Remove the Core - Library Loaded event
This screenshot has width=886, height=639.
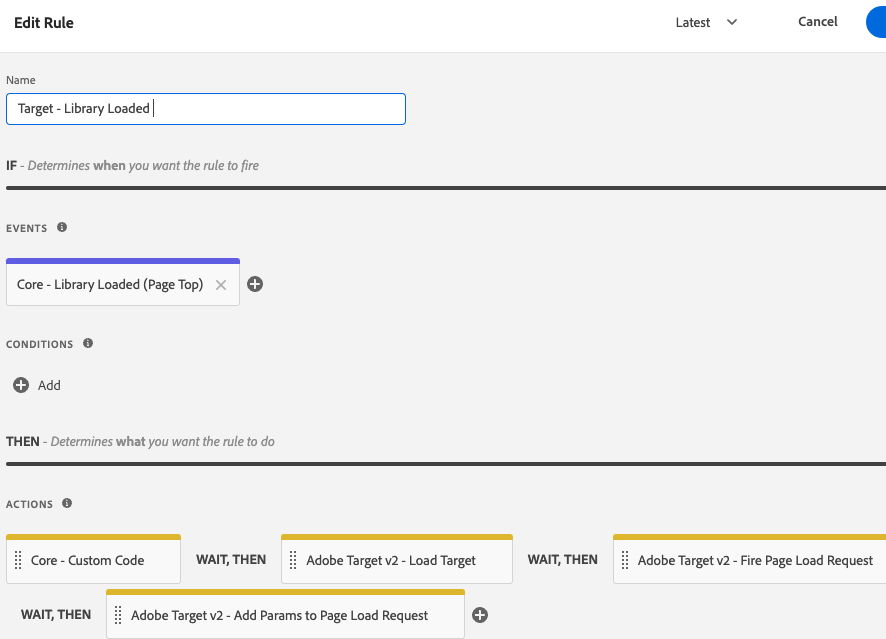pyautogui.click(x=221, y=285)
